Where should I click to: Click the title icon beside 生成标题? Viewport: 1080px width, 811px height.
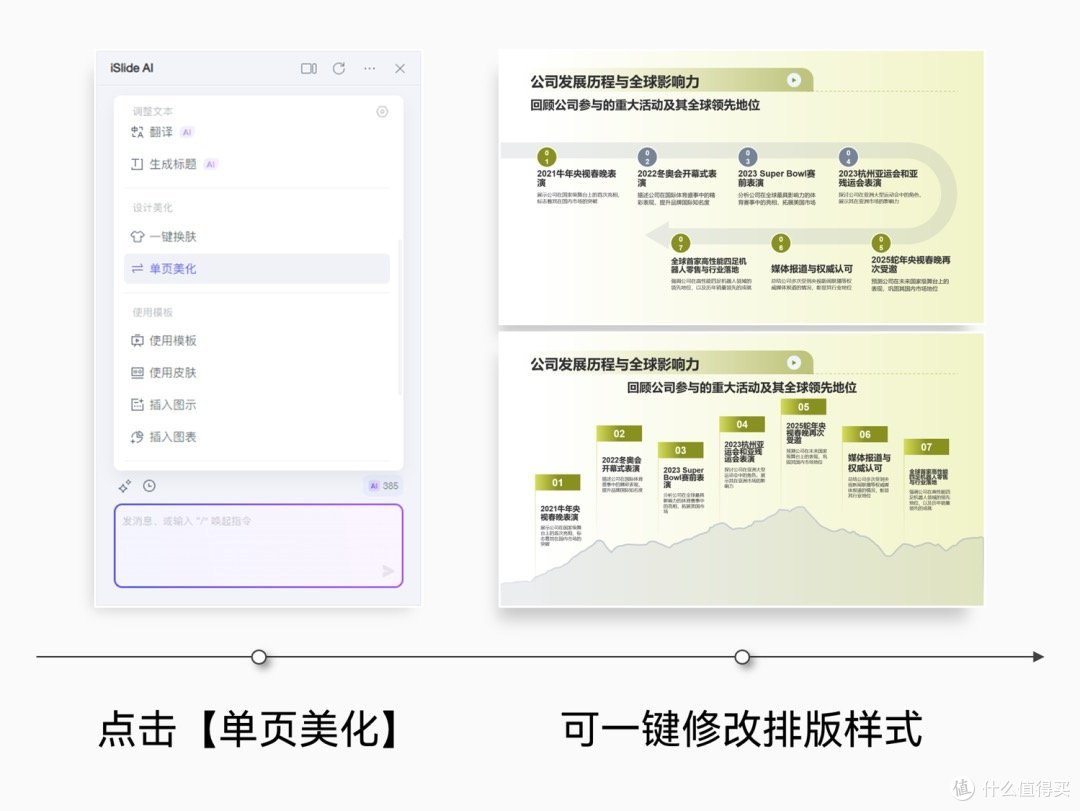point(137,164)
